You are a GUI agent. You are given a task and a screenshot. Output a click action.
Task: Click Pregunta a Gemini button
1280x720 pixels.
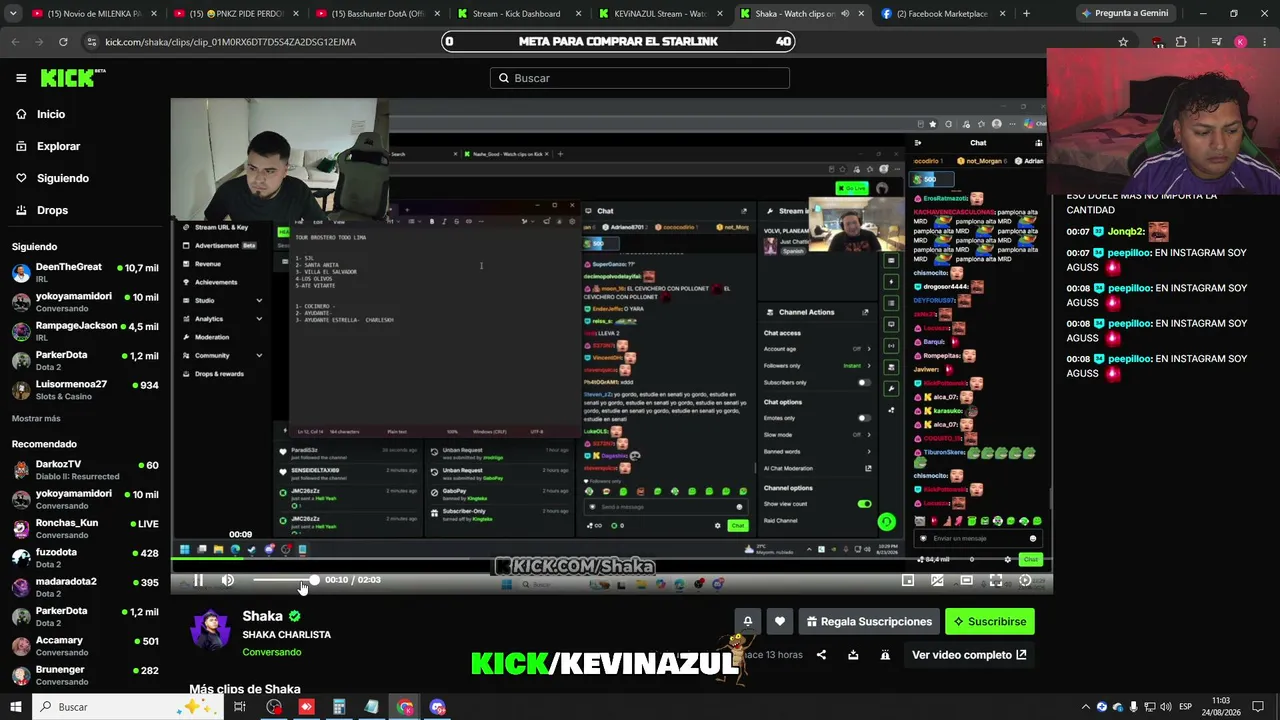[1125, 14]
